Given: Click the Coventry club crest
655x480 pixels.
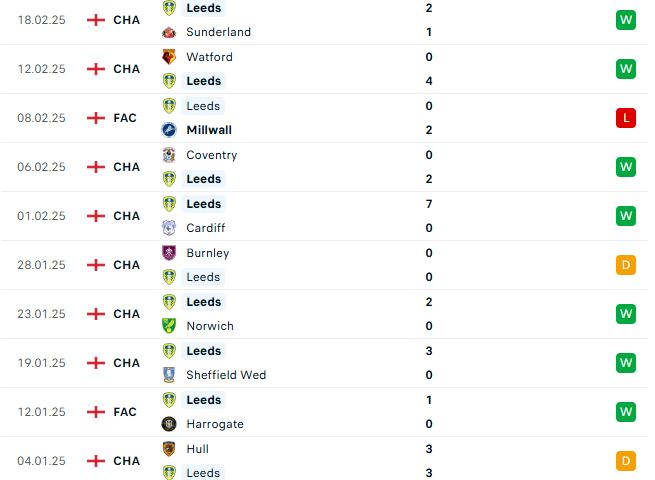Looking at the screenshot, I should (169, 155).
